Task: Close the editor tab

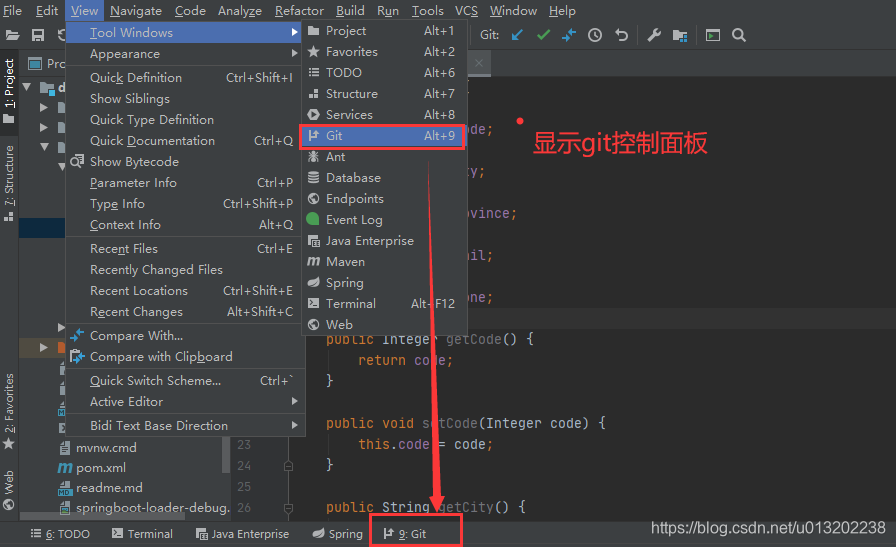Action: pyautogui.click(x=479, y=63)
